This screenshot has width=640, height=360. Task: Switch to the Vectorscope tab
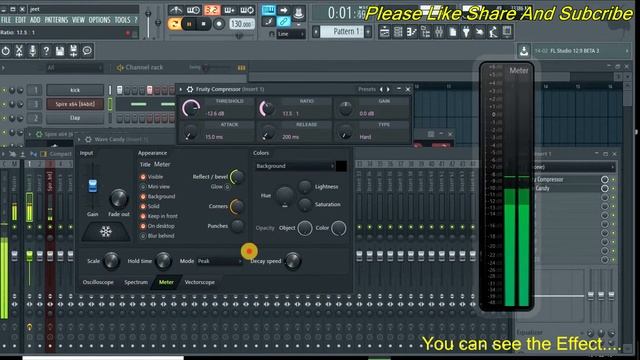[200, 282]
